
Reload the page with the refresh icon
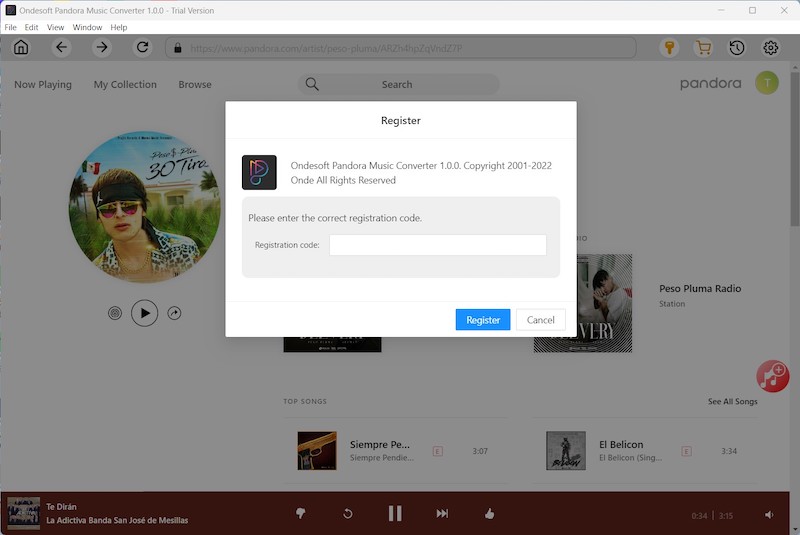pyautogui.click(x=142, y=47)
